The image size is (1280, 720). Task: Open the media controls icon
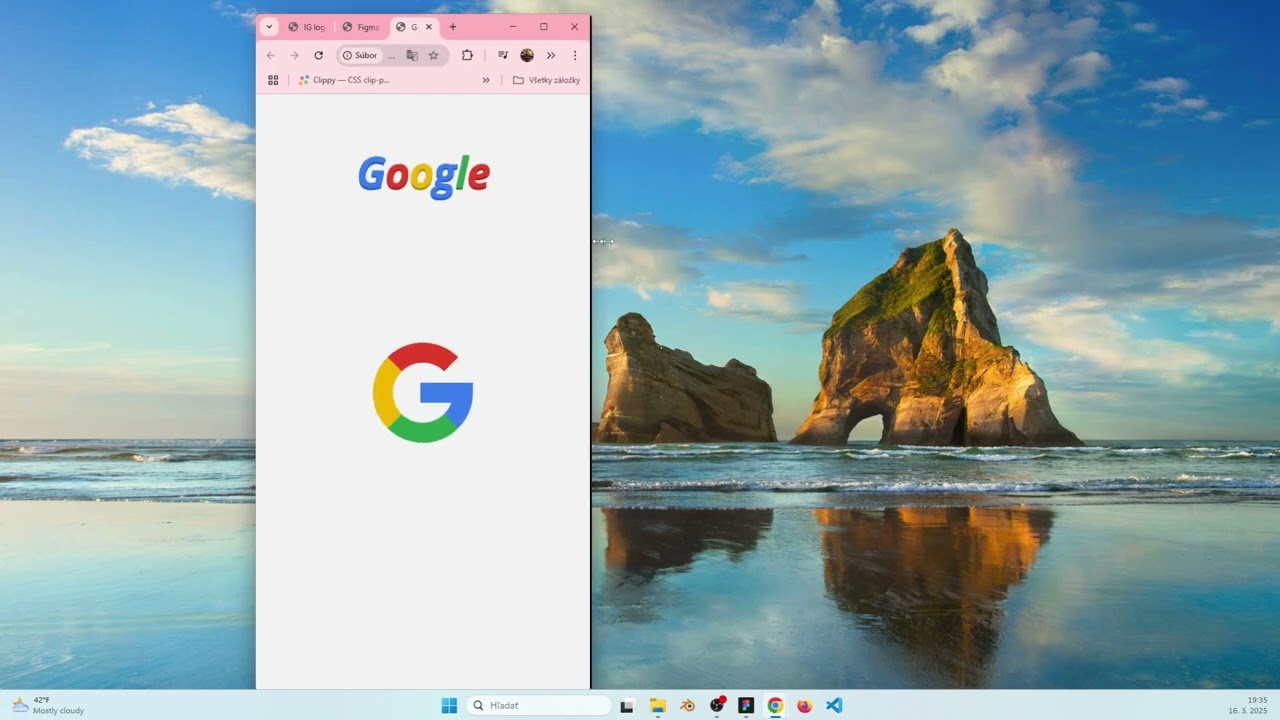(503, 55)
